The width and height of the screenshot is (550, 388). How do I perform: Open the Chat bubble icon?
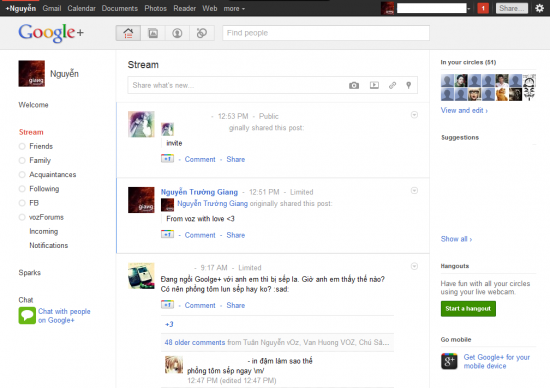click(27, 315)
